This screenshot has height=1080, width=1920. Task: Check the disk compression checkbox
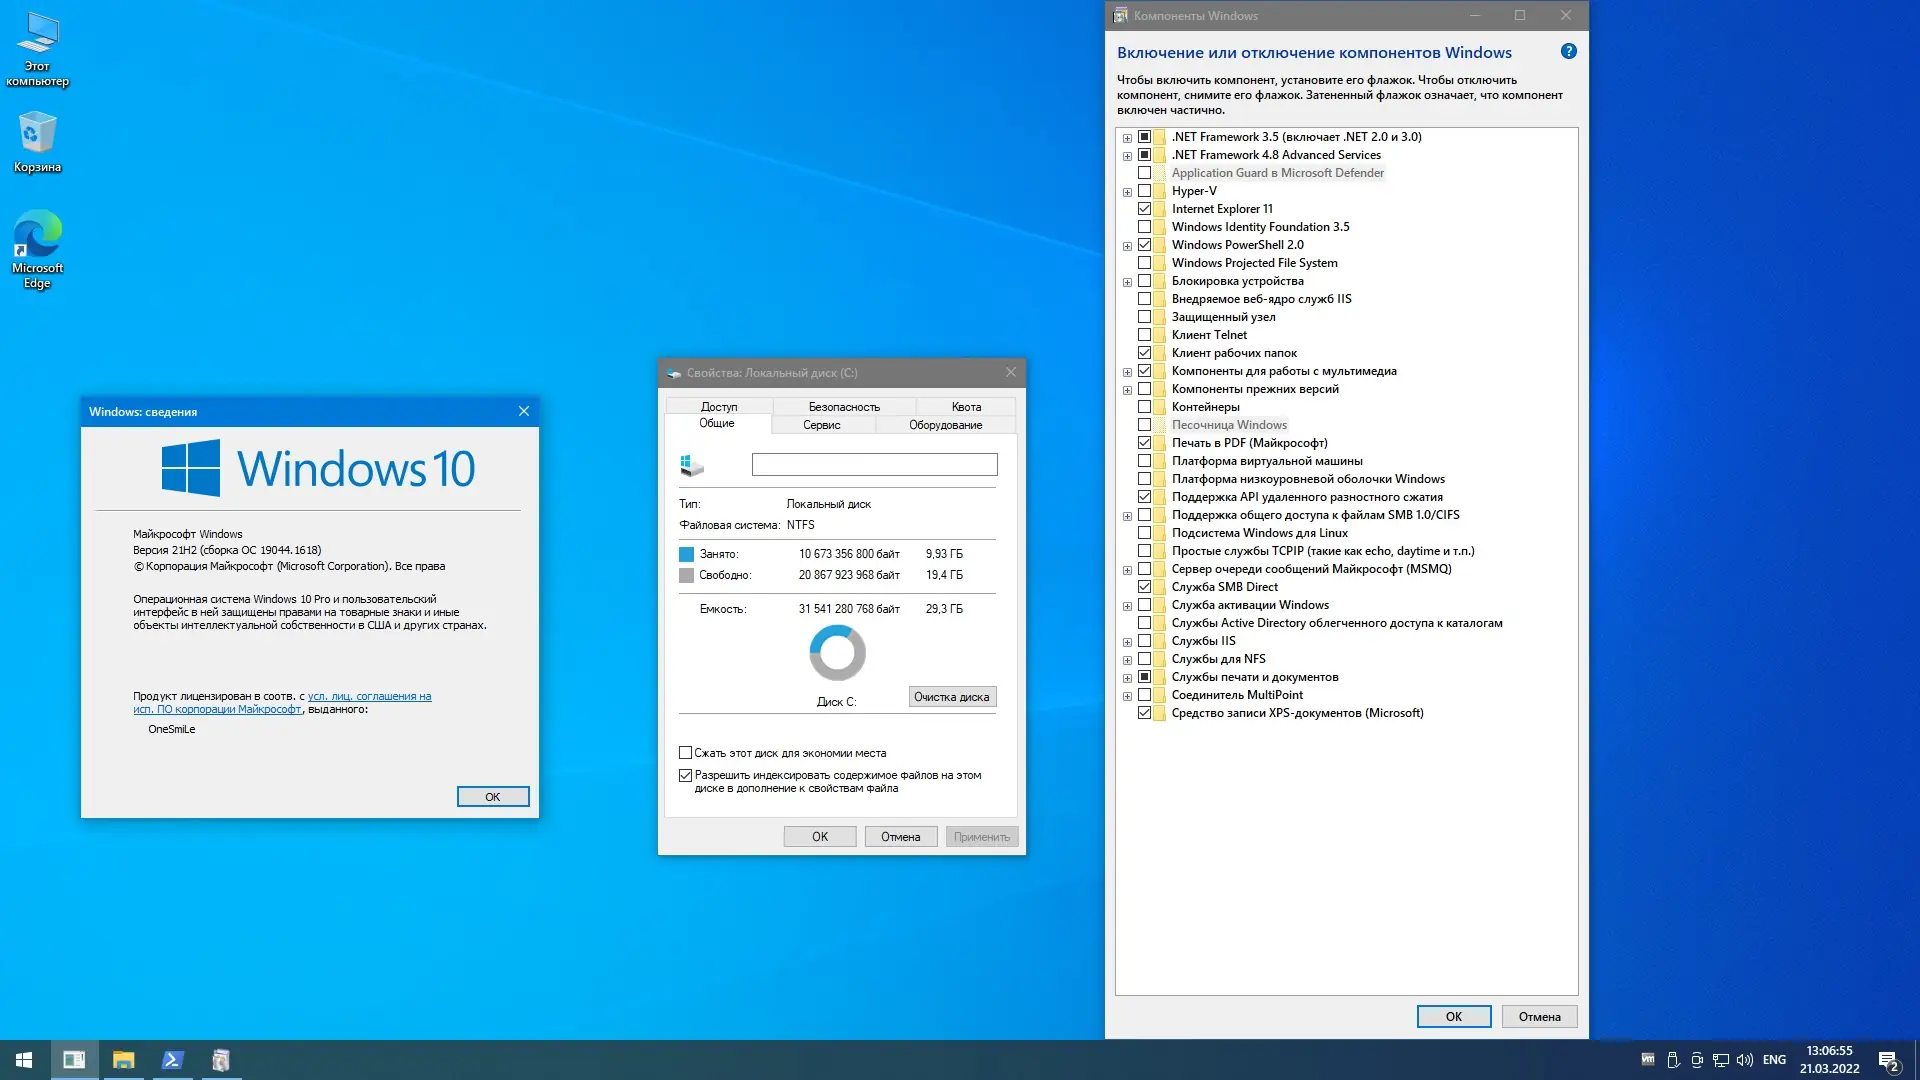(x=686, y=753)
